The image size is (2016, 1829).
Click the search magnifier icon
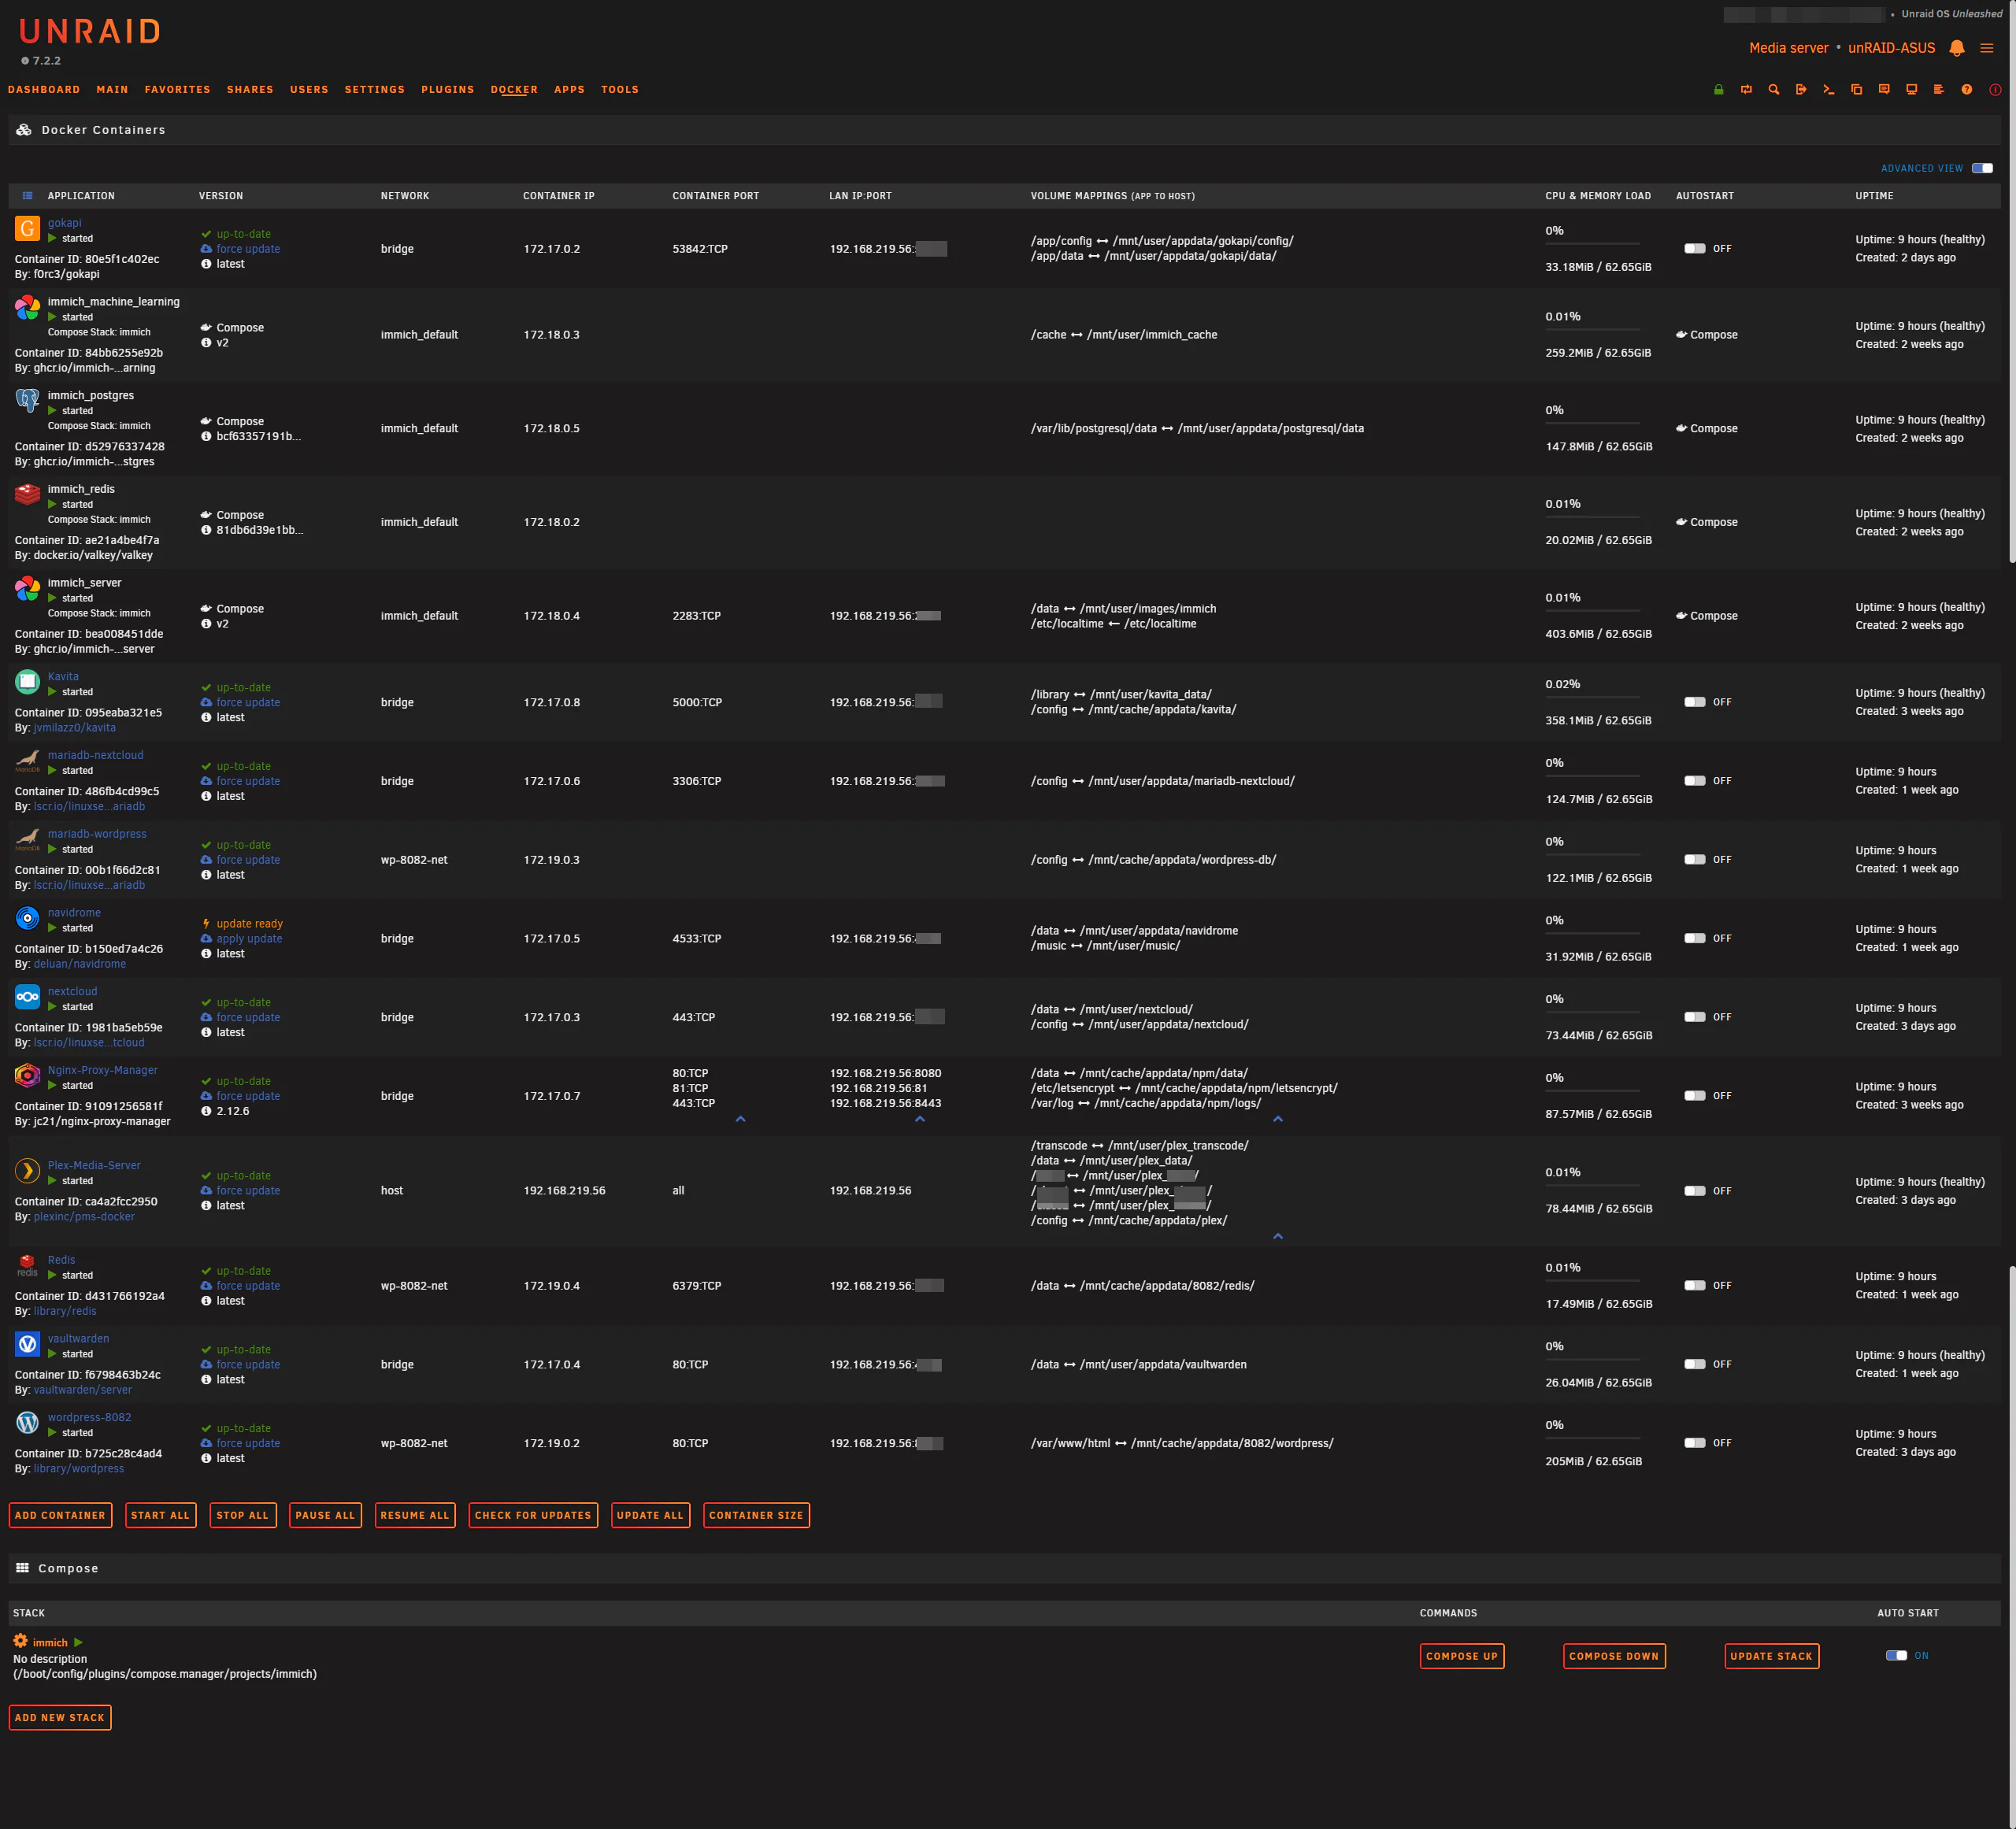pyautogui.click(x=1774, y=90)
